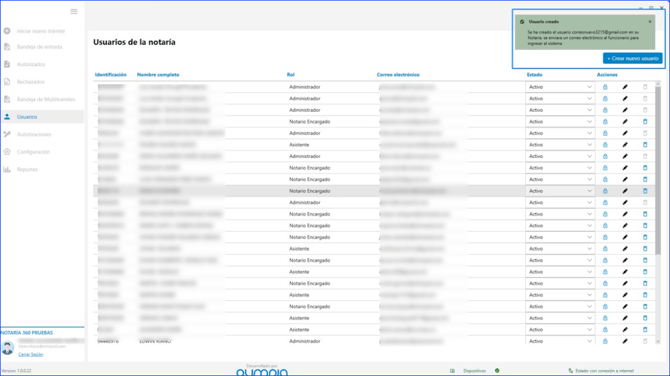Click the vertical scrollbar of the user table
The width and height of the screenshot is (670, 376).
pyautogui.click(x=658, y=171)
